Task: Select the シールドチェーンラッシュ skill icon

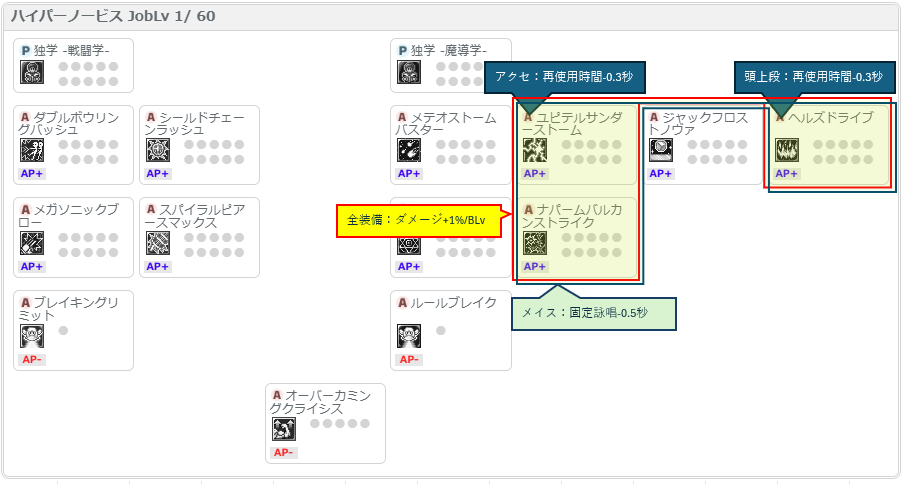Action: [157, 150]
